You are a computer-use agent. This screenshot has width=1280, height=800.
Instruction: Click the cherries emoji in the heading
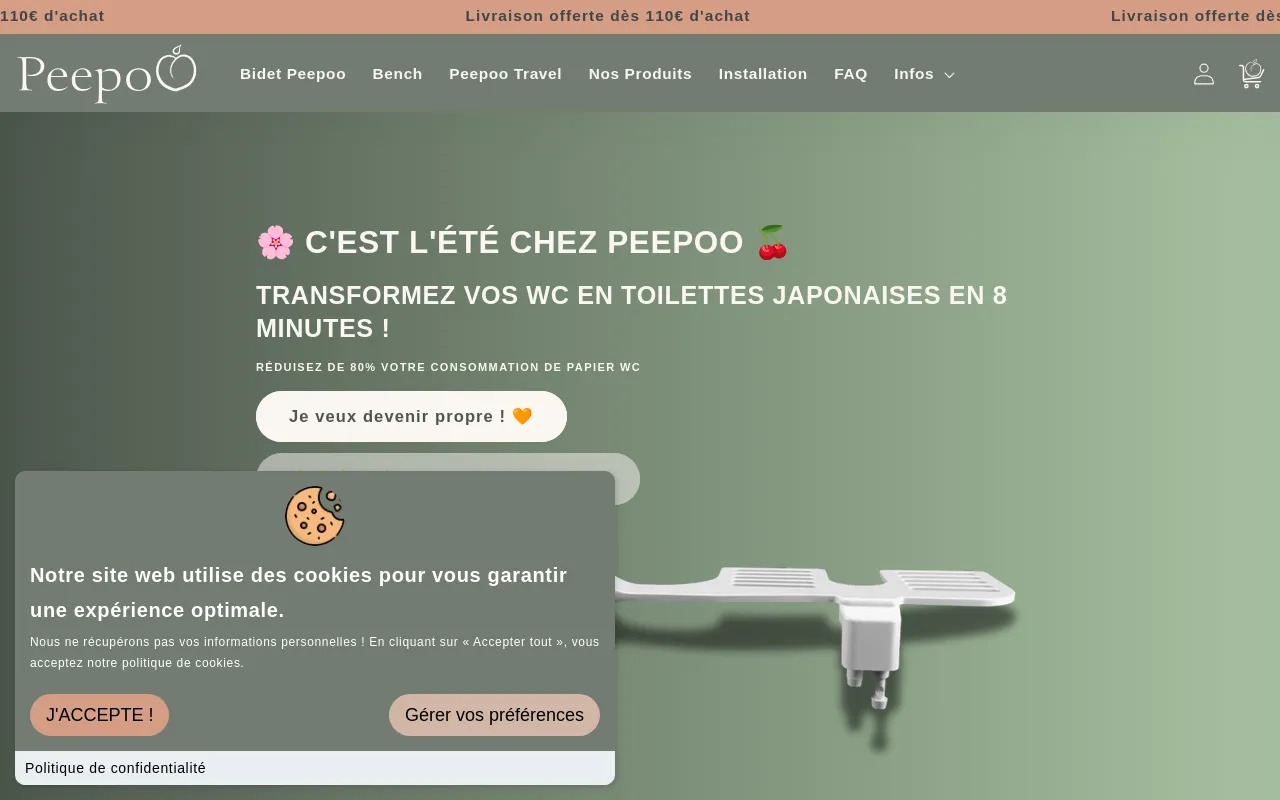pyautogui.click(x=772, y=242)
